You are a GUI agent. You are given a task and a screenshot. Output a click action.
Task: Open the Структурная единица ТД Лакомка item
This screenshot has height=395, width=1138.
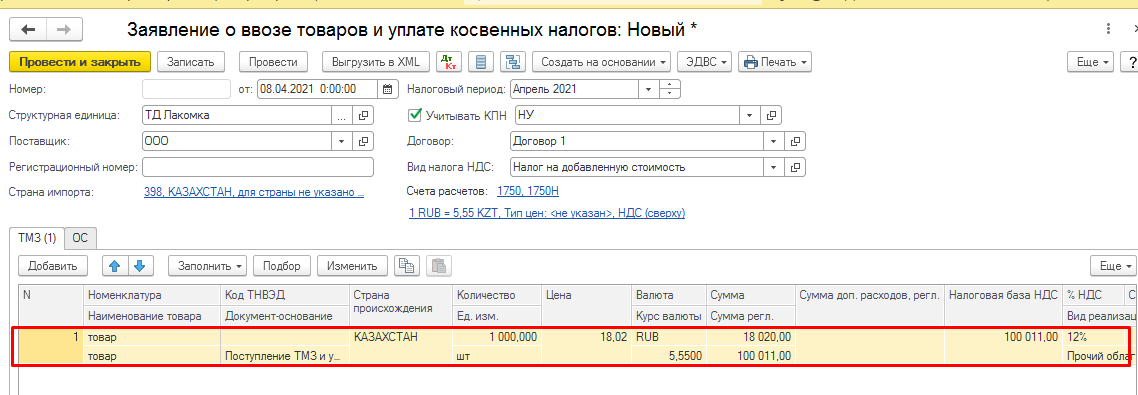click(x=364, y=115)
